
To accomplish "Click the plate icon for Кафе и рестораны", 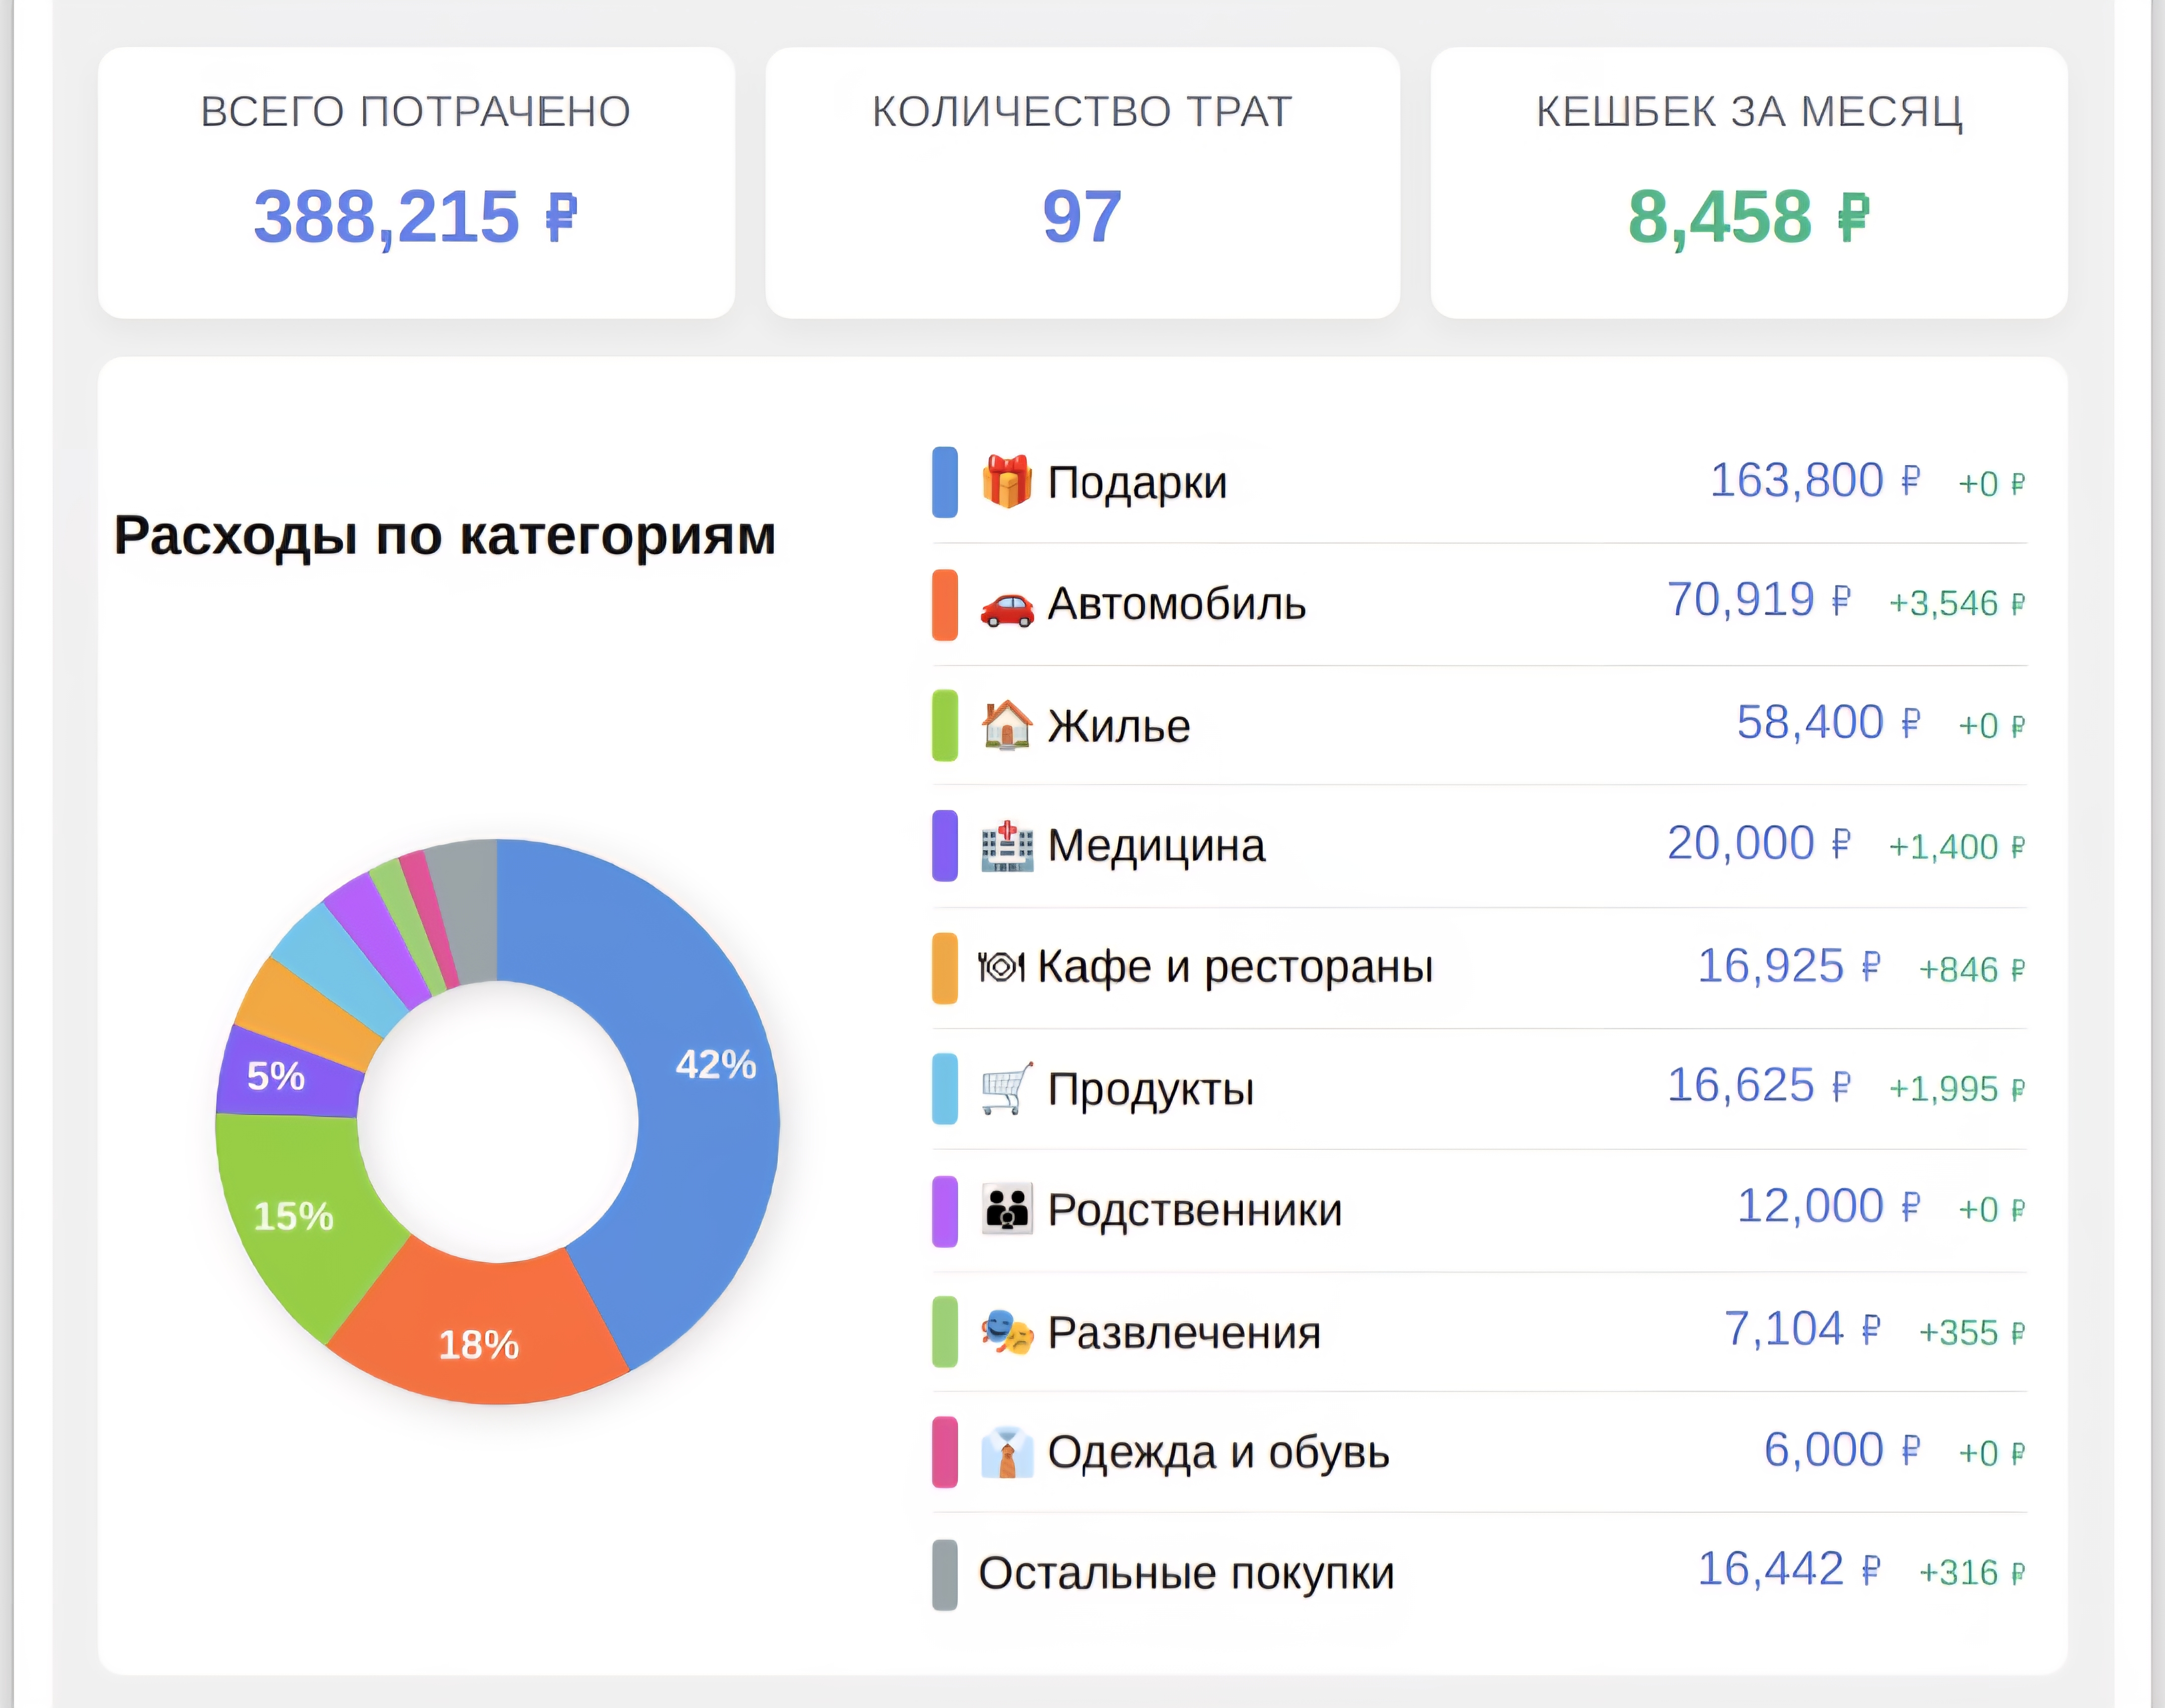I will [1001, 967].
